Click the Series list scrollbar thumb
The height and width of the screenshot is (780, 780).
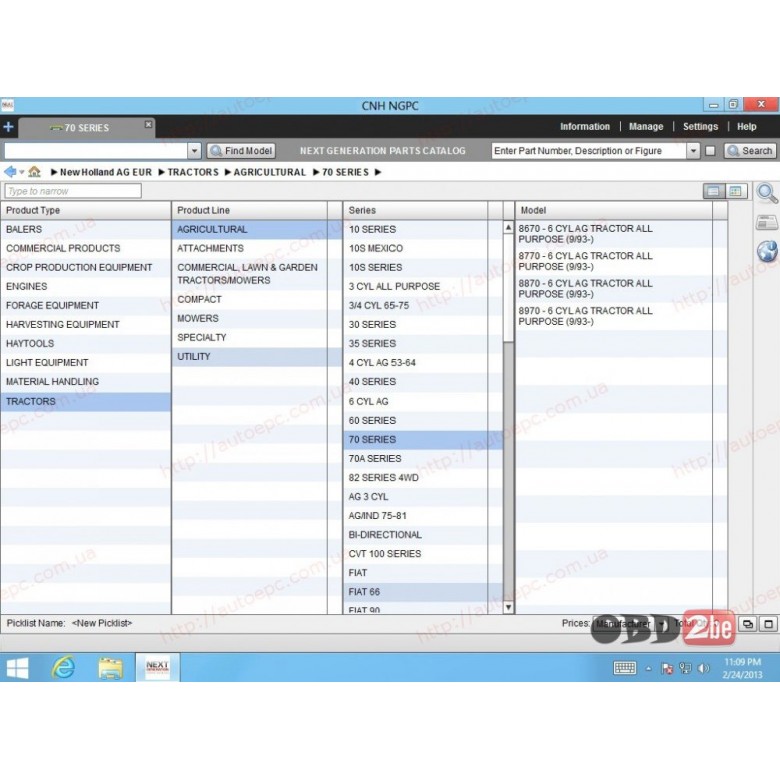coord(508,288)
